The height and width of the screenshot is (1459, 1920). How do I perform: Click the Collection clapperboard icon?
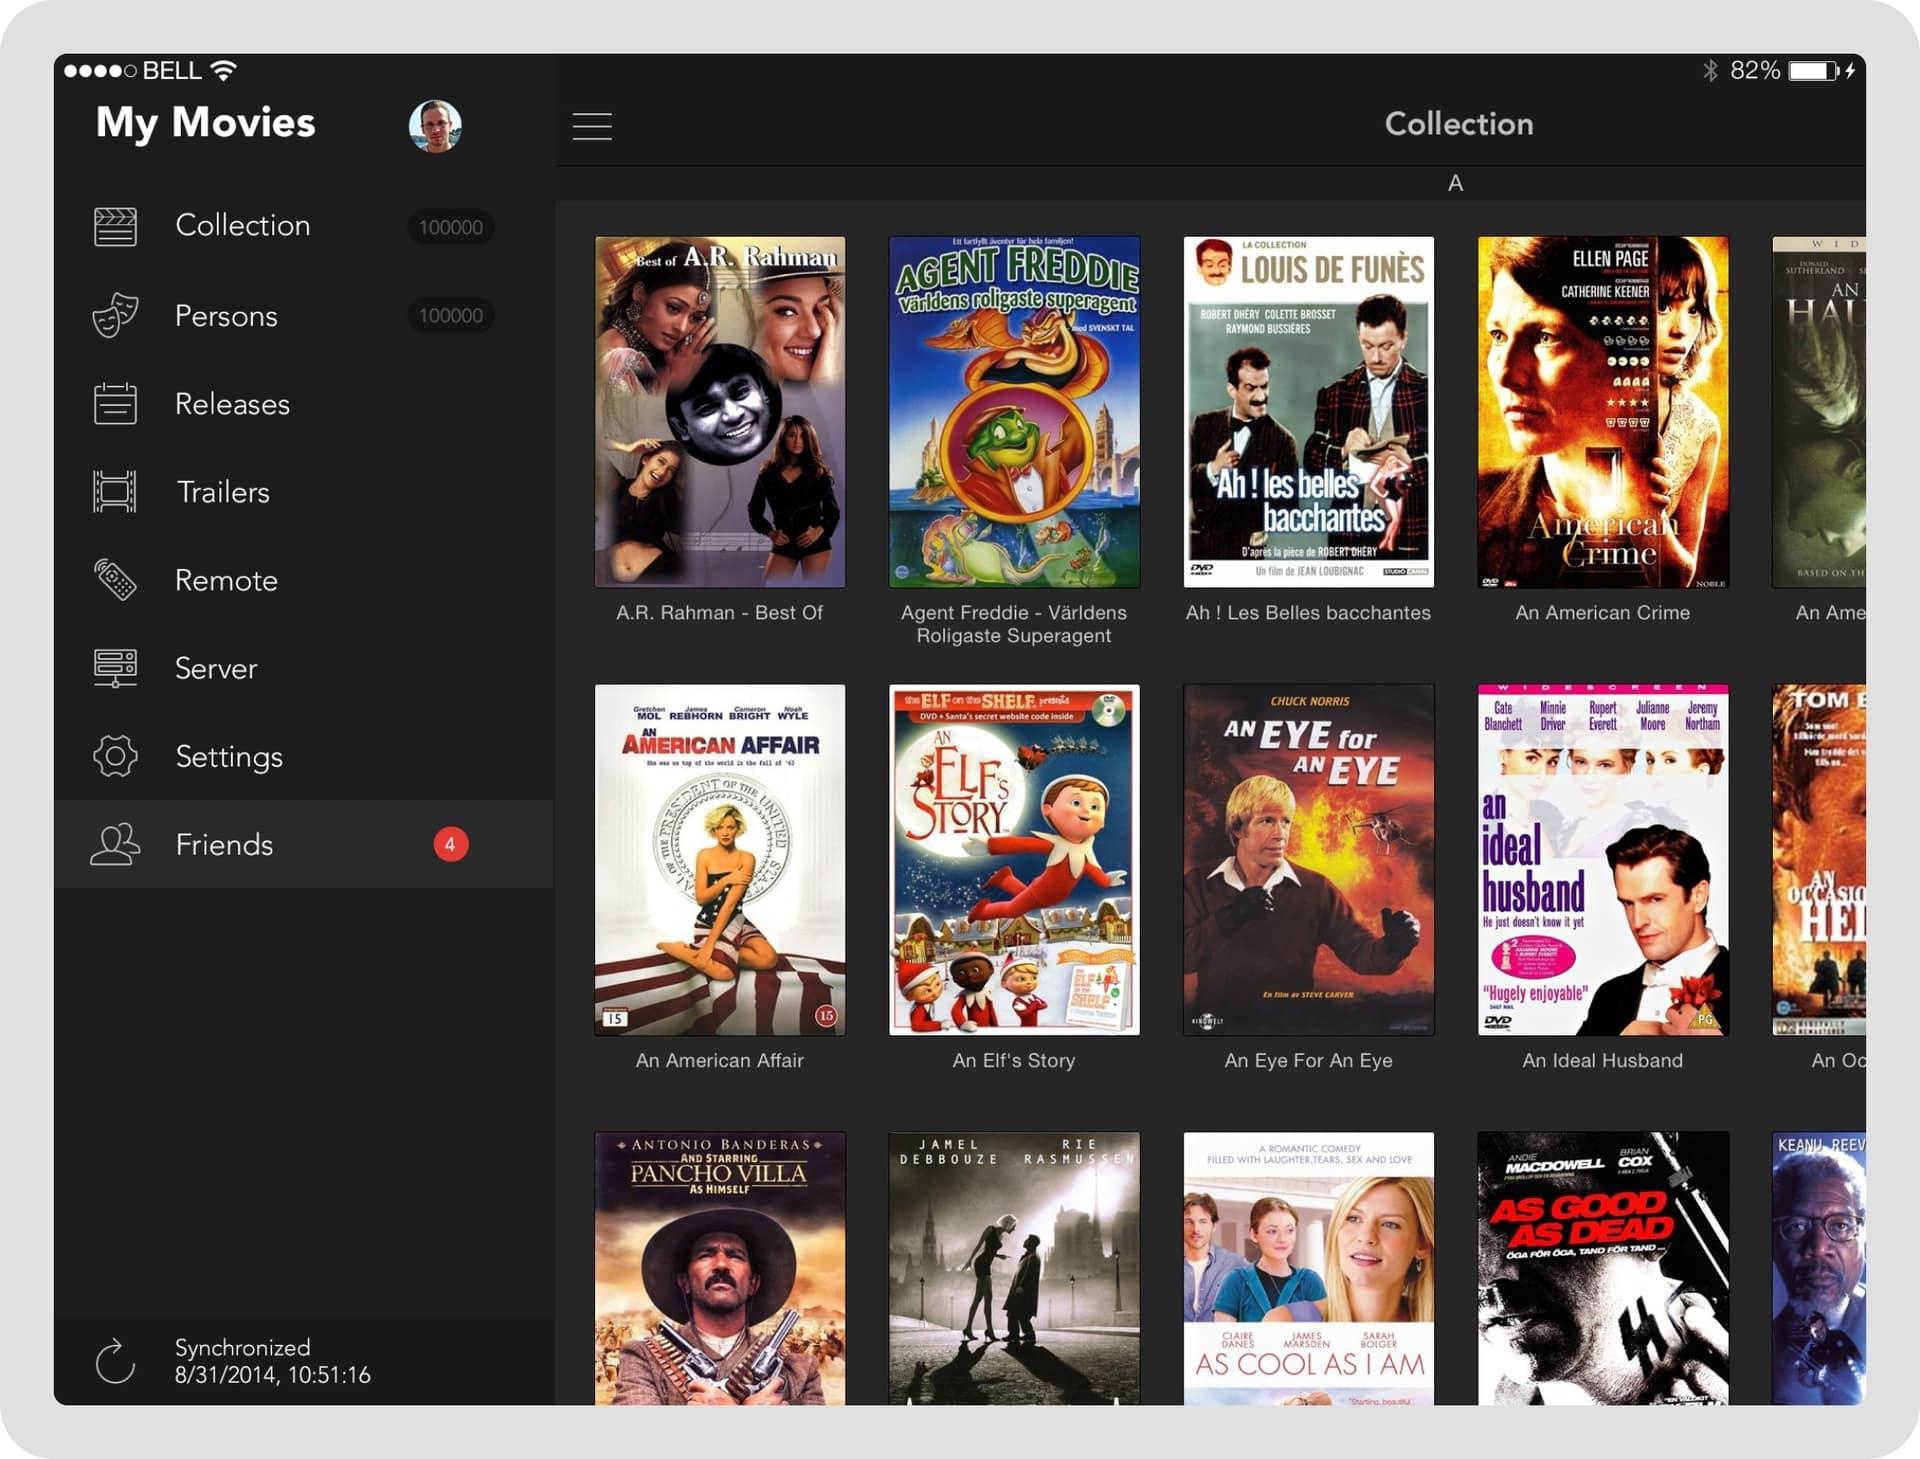(x=115, y=227)
